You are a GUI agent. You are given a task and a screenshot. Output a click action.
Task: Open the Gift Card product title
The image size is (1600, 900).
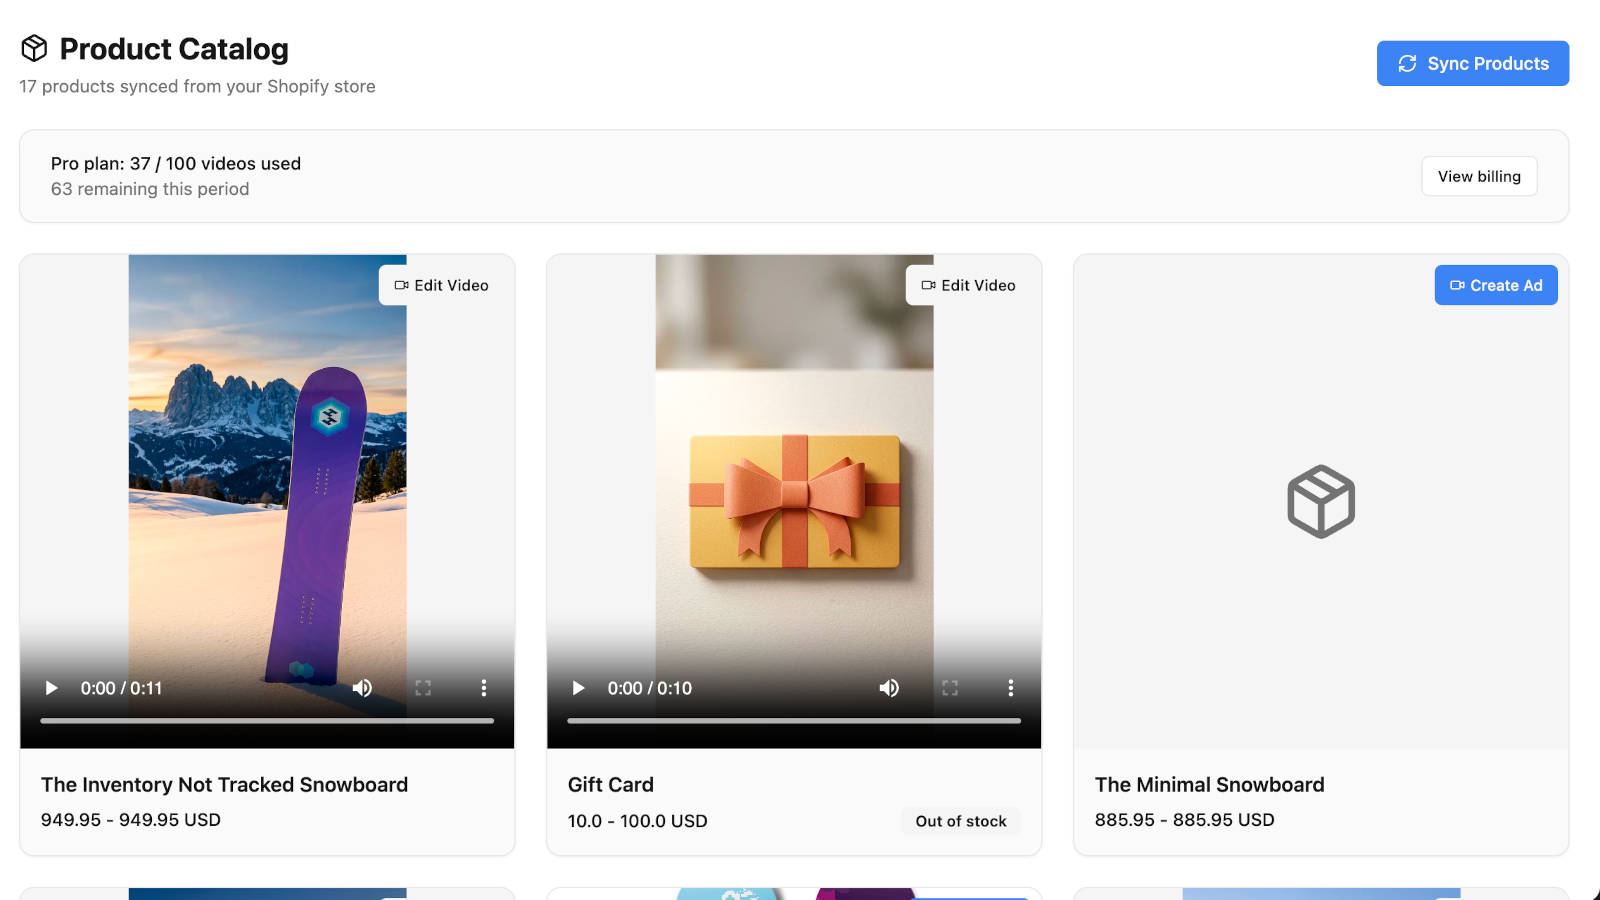click(611, 785)
